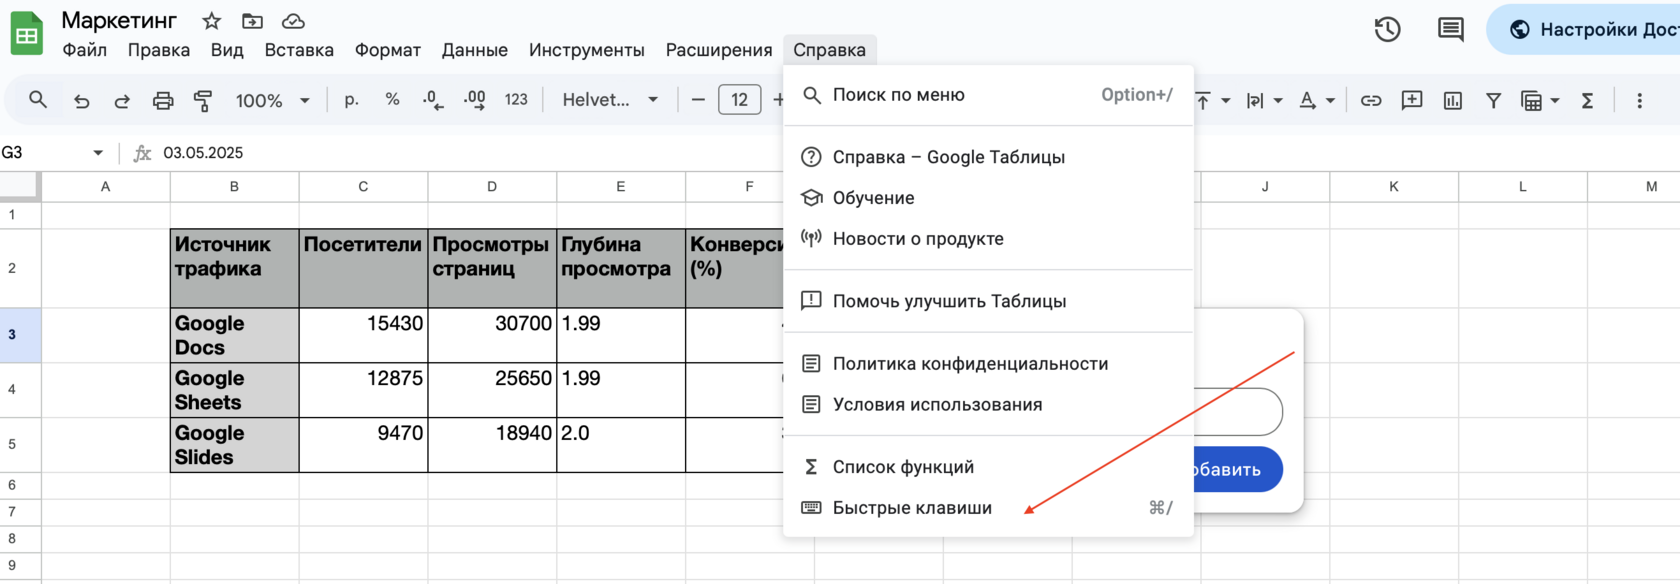
Task: Open the name box dropdown arrow
Action: (x=98, y=153)
